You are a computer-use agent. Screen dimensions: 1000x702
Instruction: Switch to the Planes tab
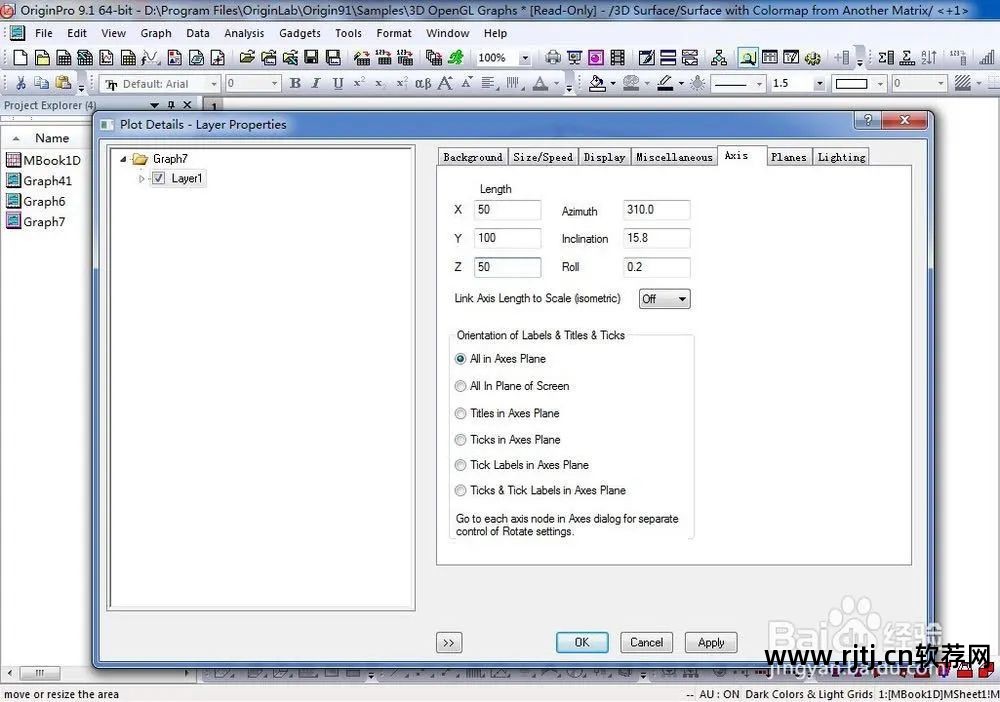(788, 157)
